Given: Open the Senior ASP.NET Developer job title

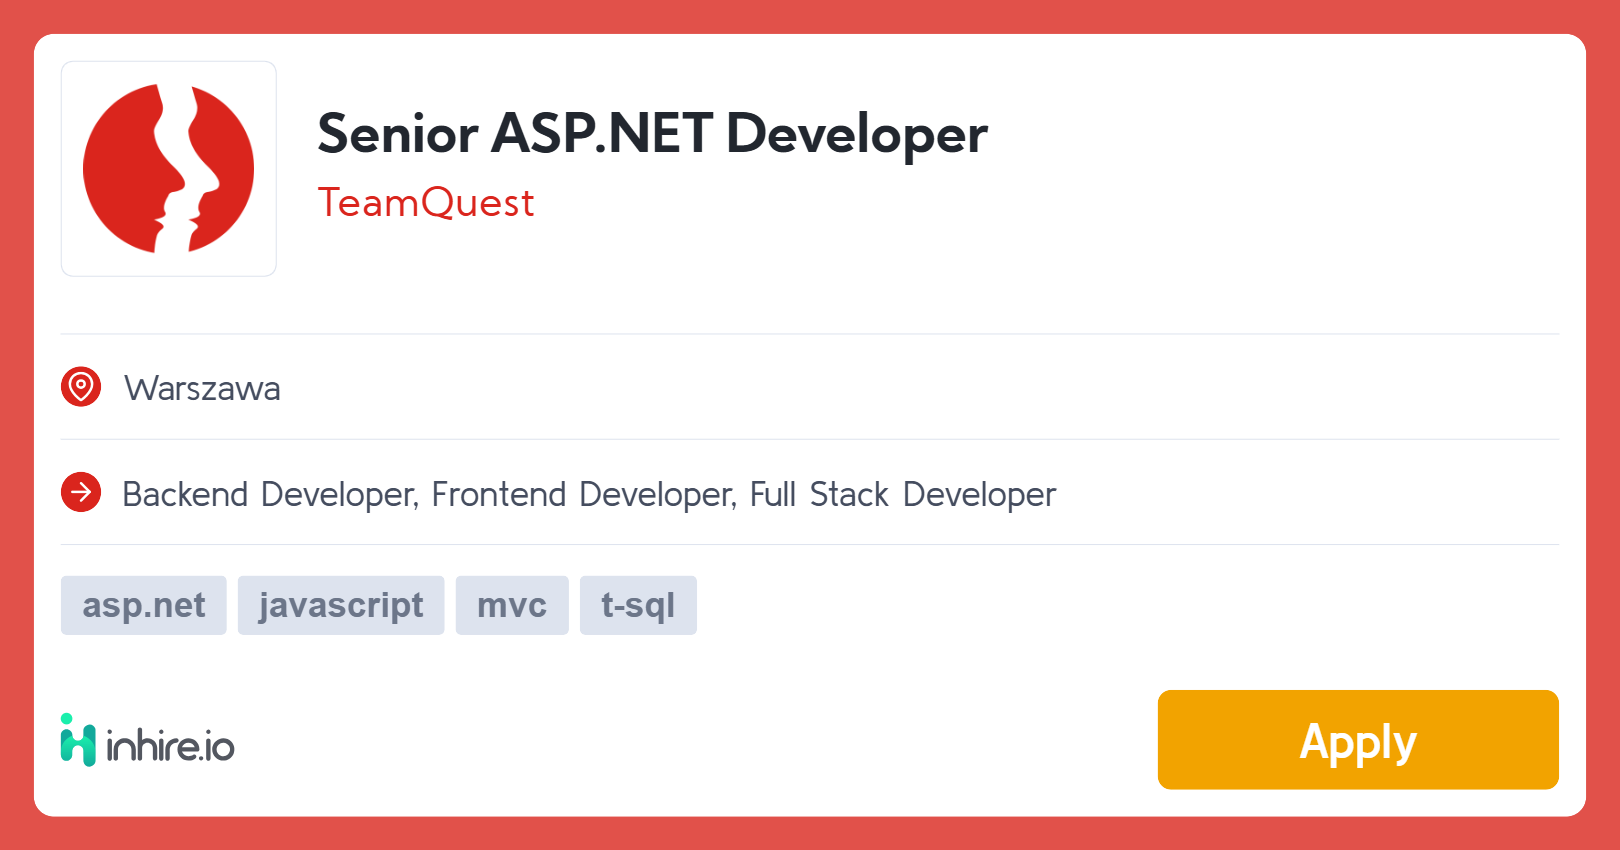Looking at the screenshot, I should pyautogui.click(x=652, y=134).
